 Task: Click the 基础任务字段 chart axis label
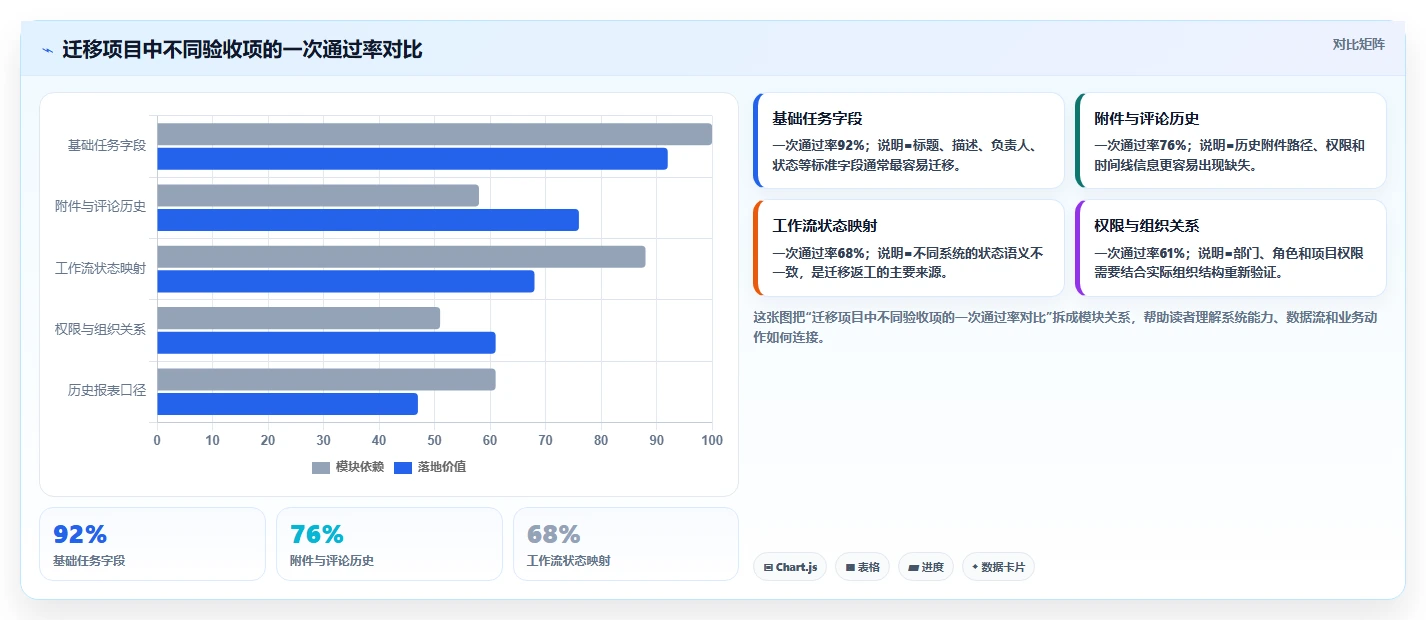pyautogui.click(x=107, y=146)
